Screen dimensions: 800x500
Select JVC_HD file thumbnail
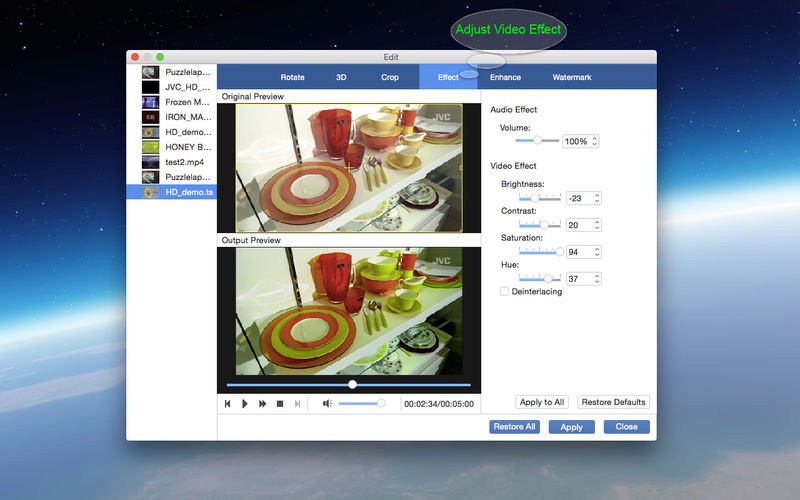[x=151, y=87]
